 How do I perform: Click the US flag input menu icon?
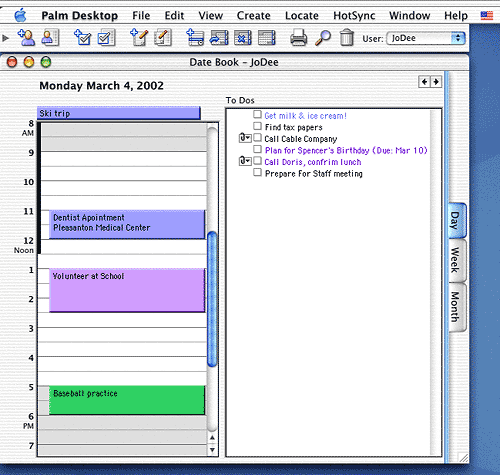coord(487,15)
